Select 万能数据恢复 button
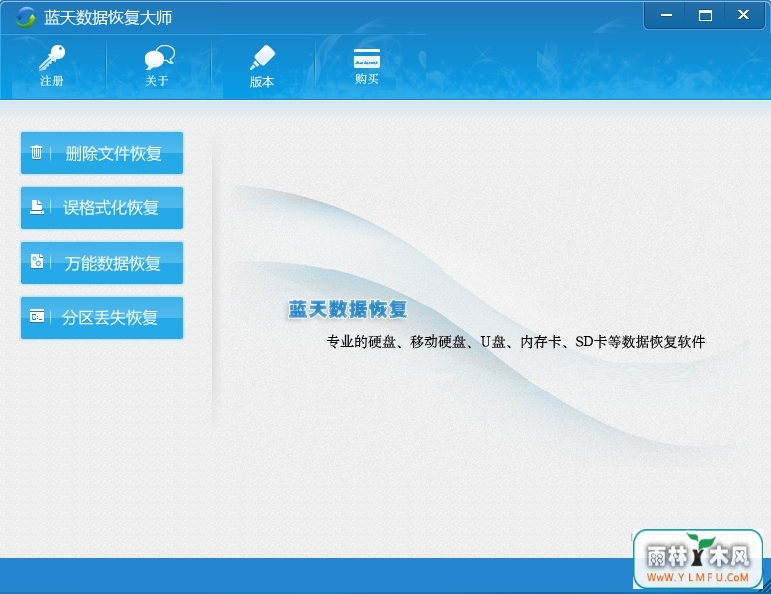771x594 pixels. tap(102, 263)
